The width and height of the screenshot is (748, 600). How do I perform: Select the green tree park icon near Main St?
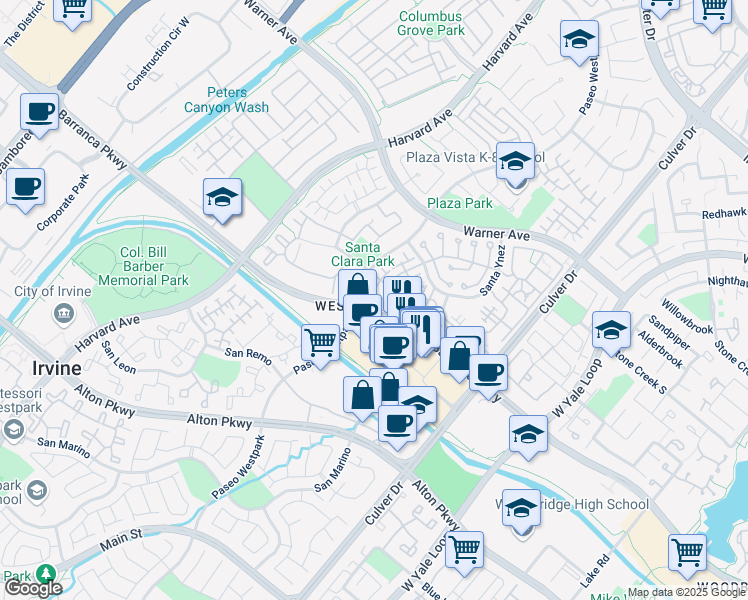coord(46,574)
